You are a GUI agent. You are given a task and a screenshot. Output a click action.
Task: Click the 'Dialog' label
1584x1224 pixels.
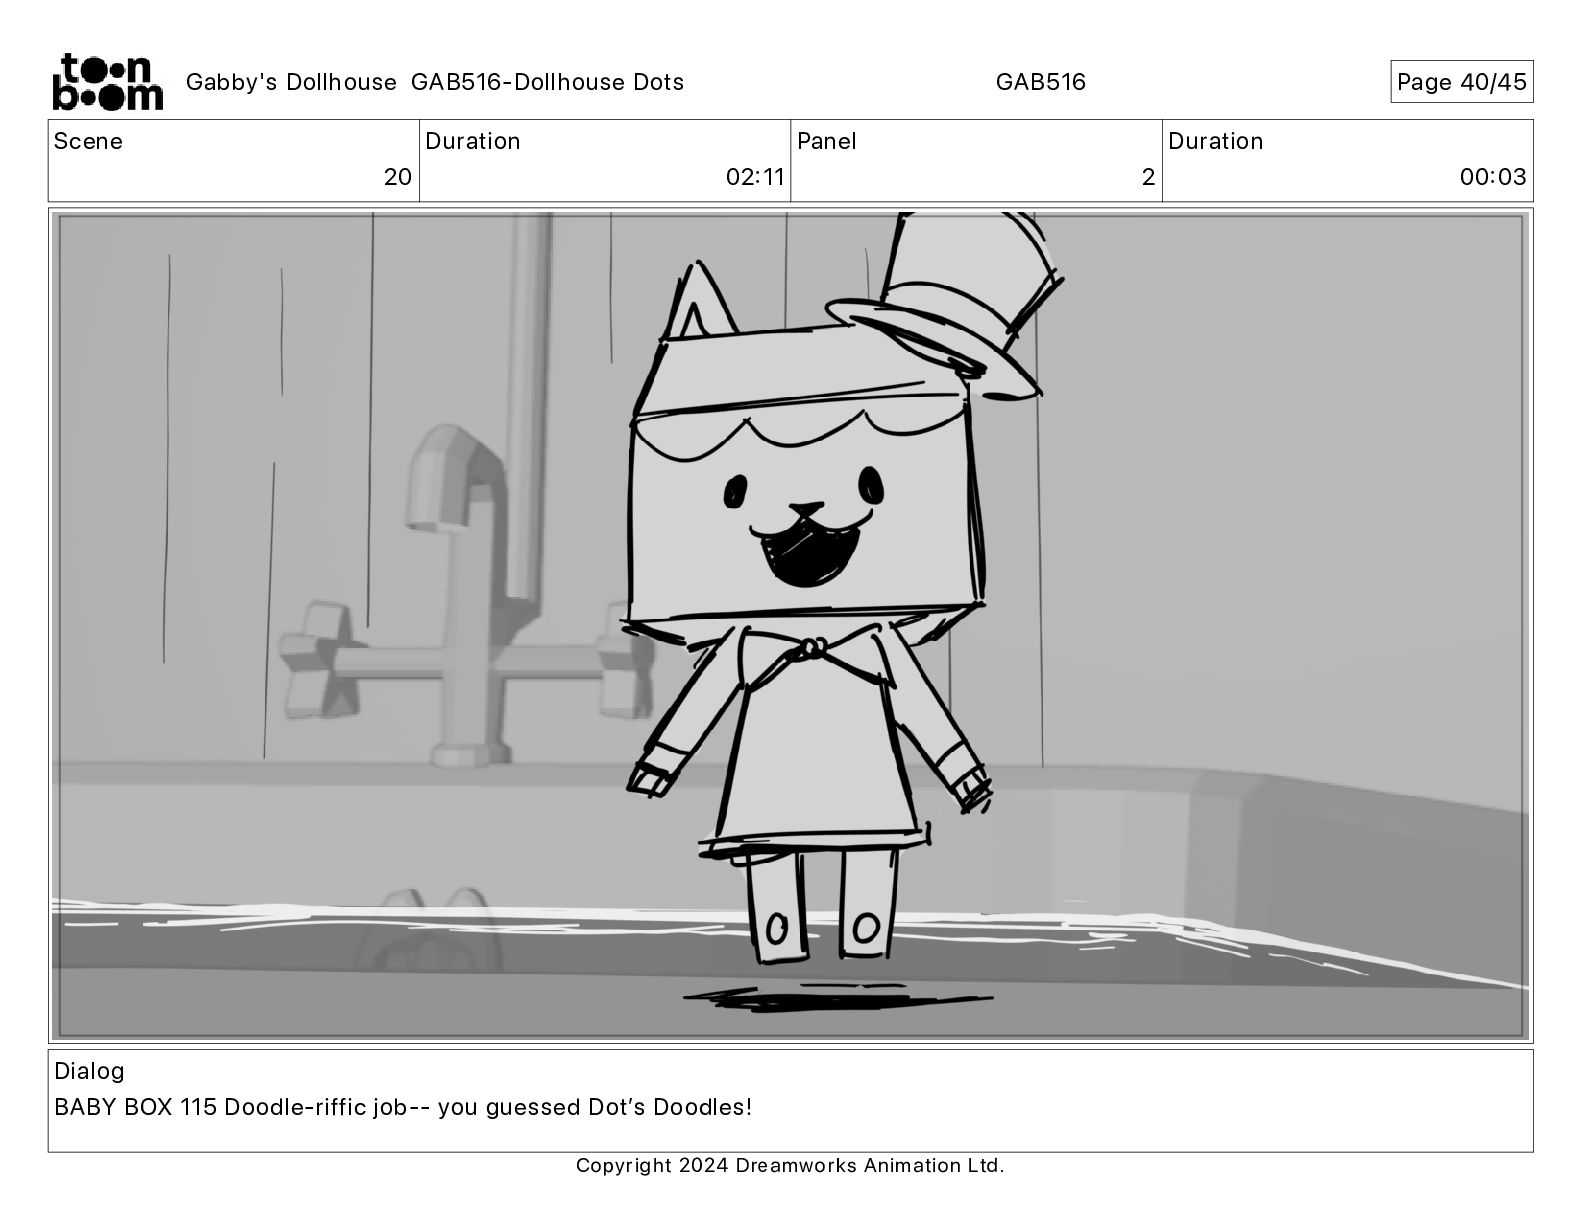pos(89,1071)
